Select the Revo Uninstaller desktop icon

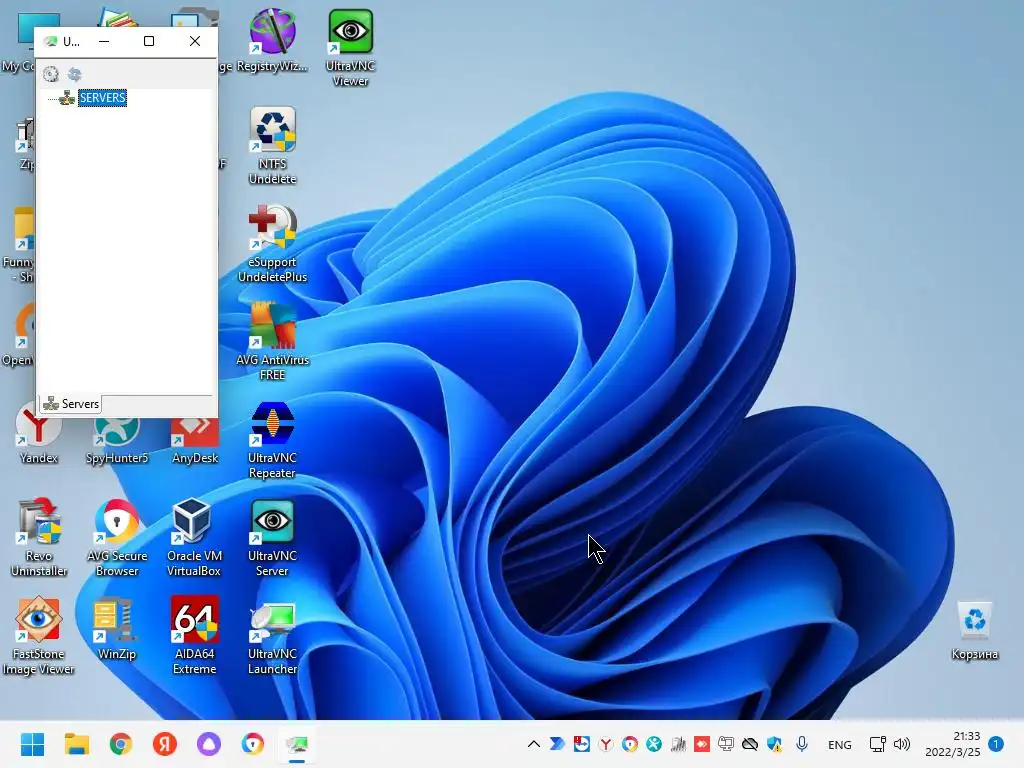point(39,537)
